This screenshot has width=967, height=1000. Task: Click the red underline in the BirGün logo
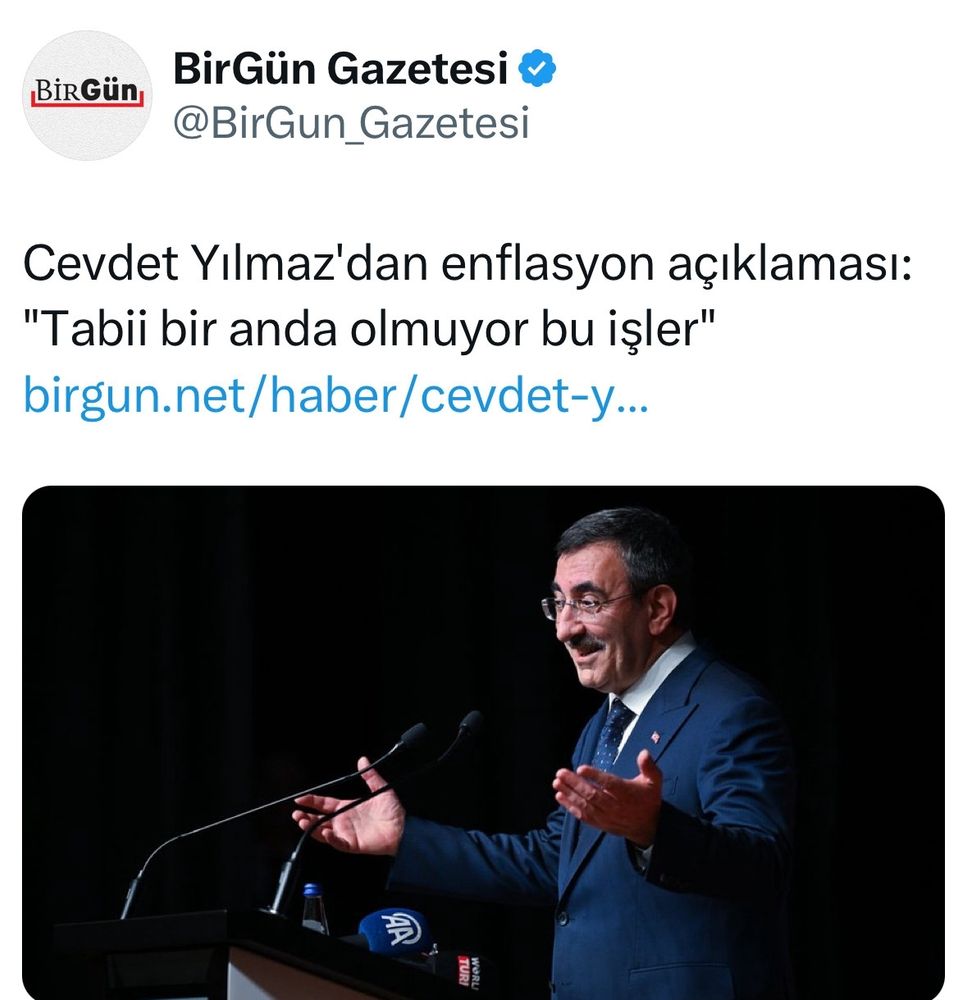[87, 102]
